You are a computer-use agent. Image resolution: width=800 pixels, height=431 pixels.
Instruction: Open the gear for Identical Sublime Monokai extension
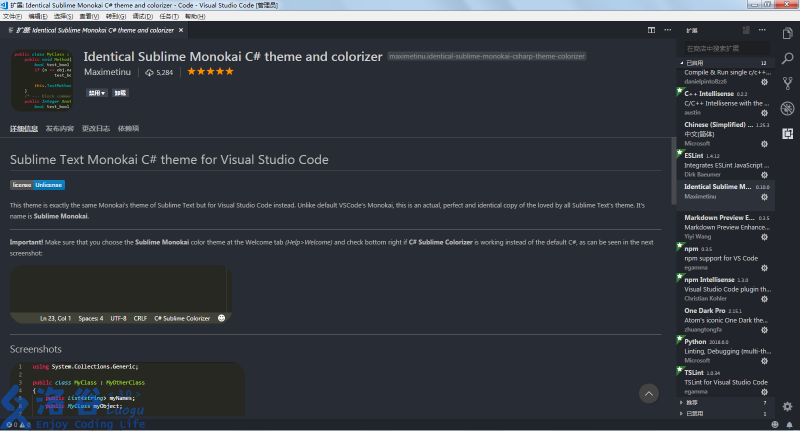(764, 197)
